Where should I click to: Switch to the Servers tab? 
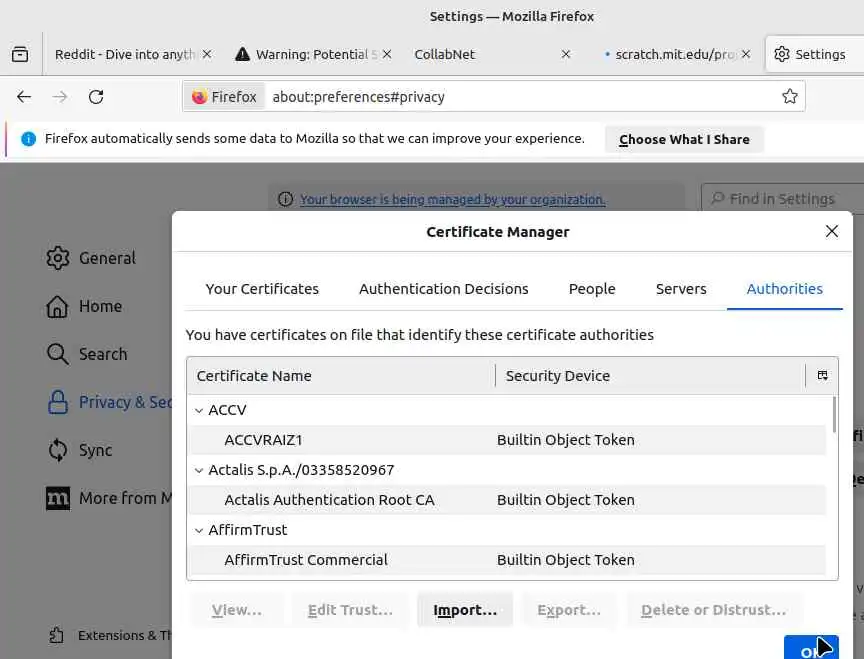681,289
